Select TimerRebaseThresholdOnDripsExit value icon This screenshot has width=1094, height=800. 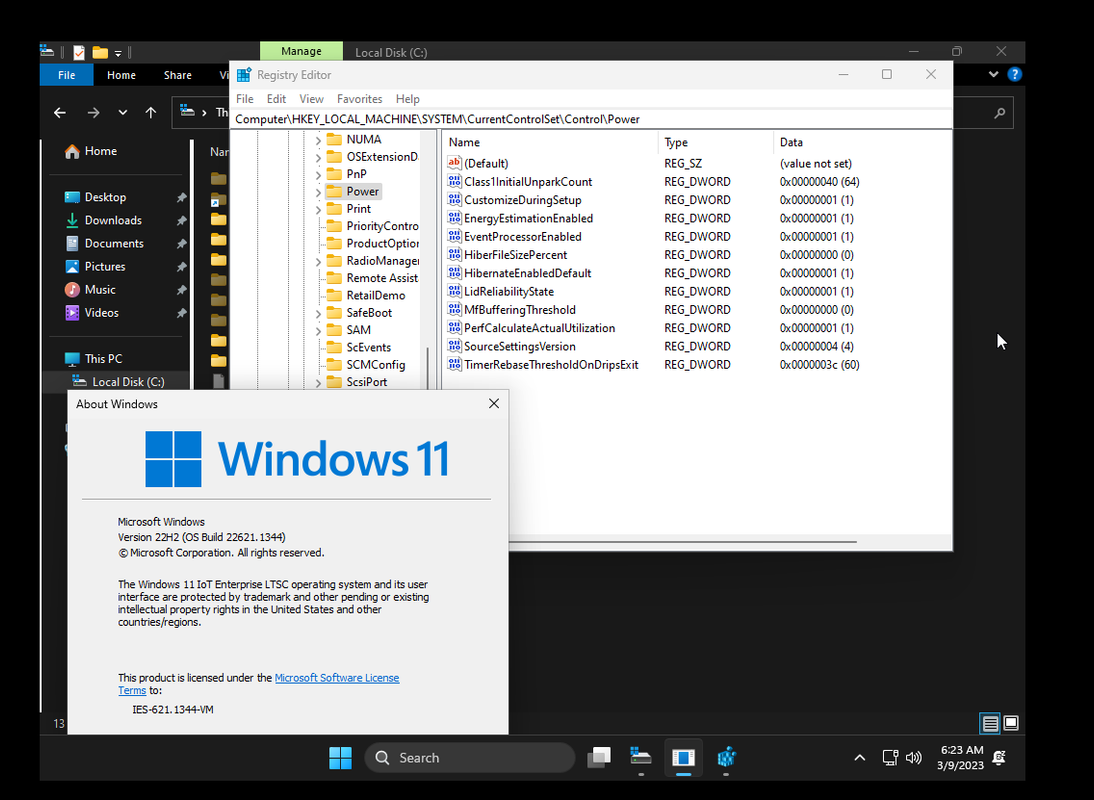(454, 364)
